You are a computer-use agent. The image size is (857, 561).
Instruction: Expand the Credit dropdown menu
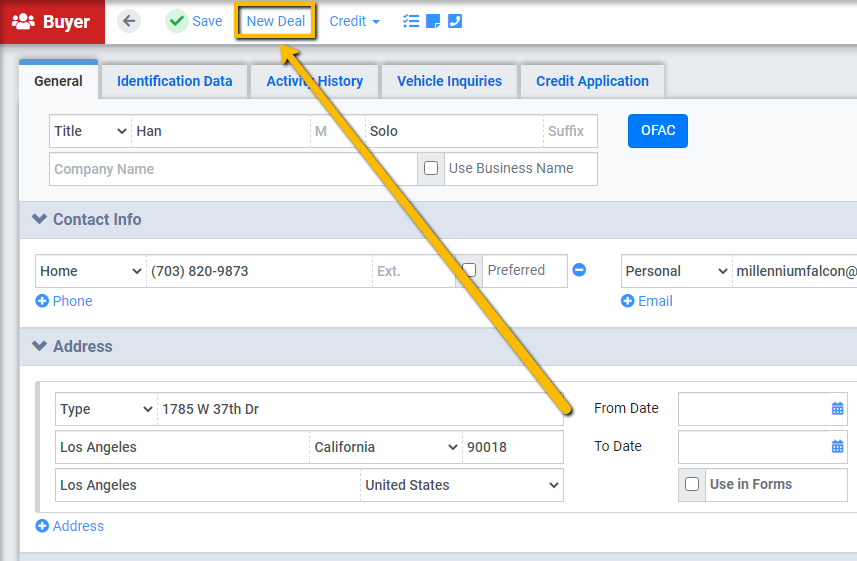click(x=354, y=21)
